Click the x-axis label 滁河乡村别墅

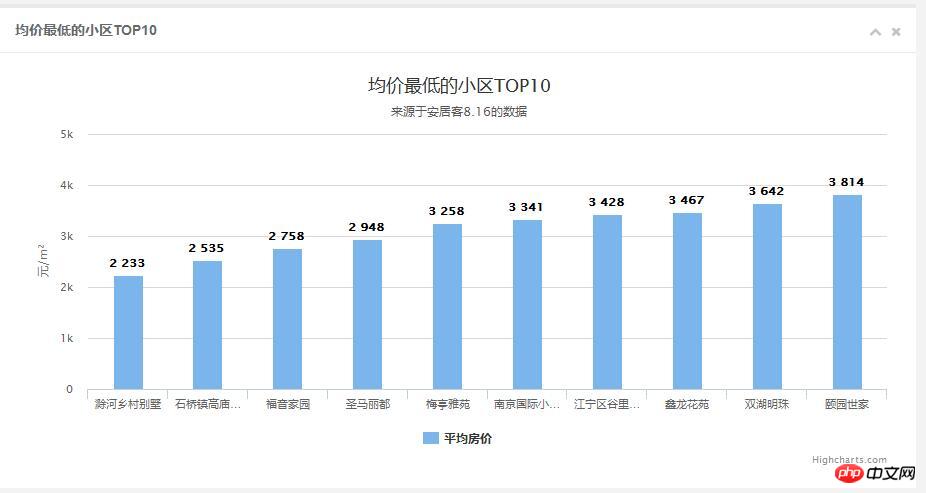point(128,404)
